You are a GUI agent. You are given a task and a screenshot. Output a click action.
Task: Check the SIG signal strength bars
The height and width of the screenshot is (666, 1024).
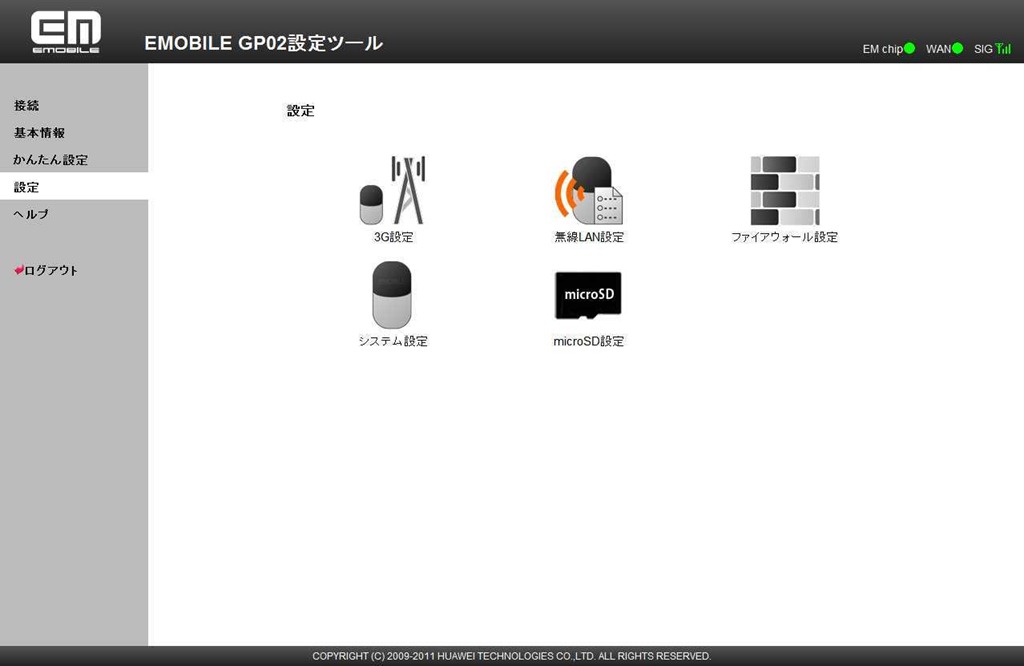(1003, 48)
